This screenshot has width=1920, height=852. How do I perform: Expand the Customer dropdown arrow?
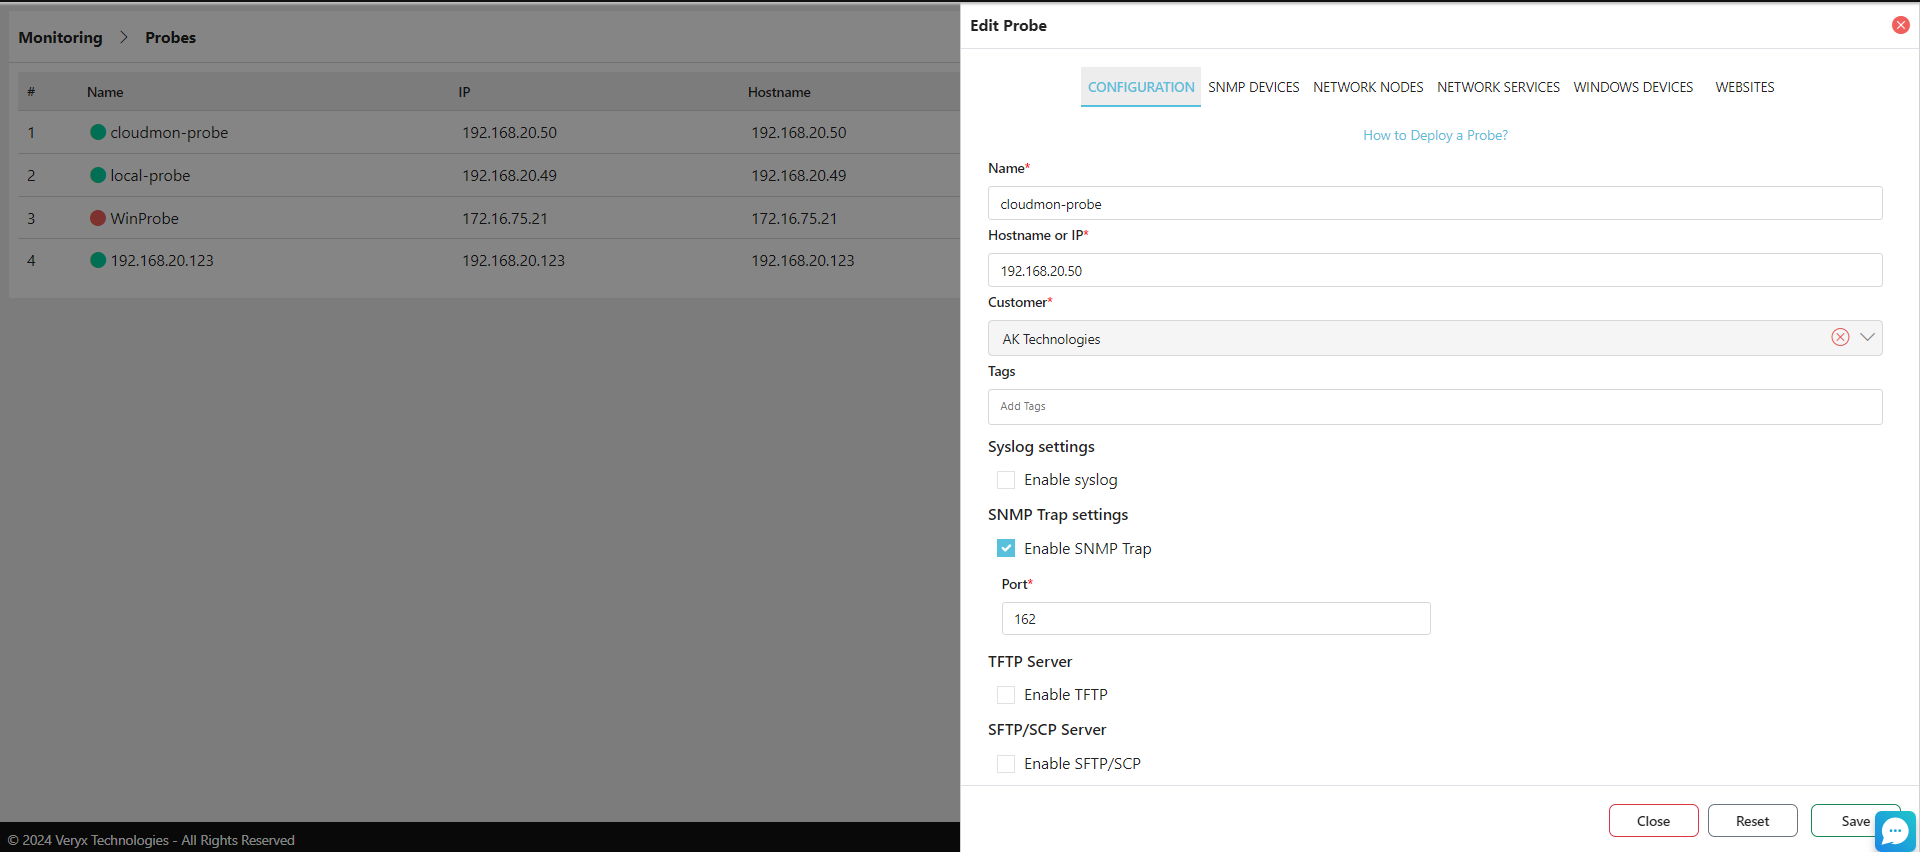[x=1867, y=337]
